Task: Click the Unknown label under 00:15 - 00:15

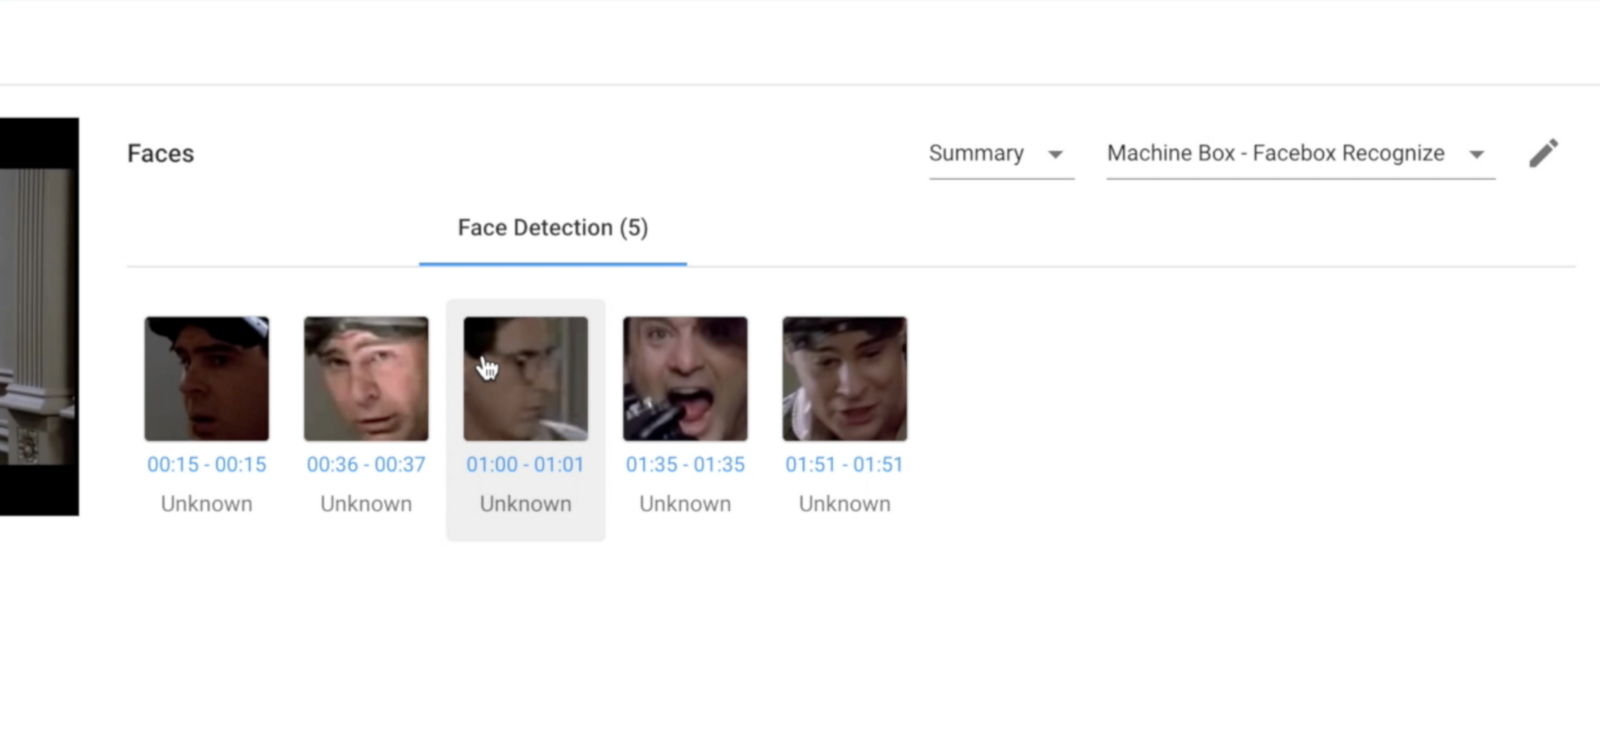Action: click(x=207, y=504)
